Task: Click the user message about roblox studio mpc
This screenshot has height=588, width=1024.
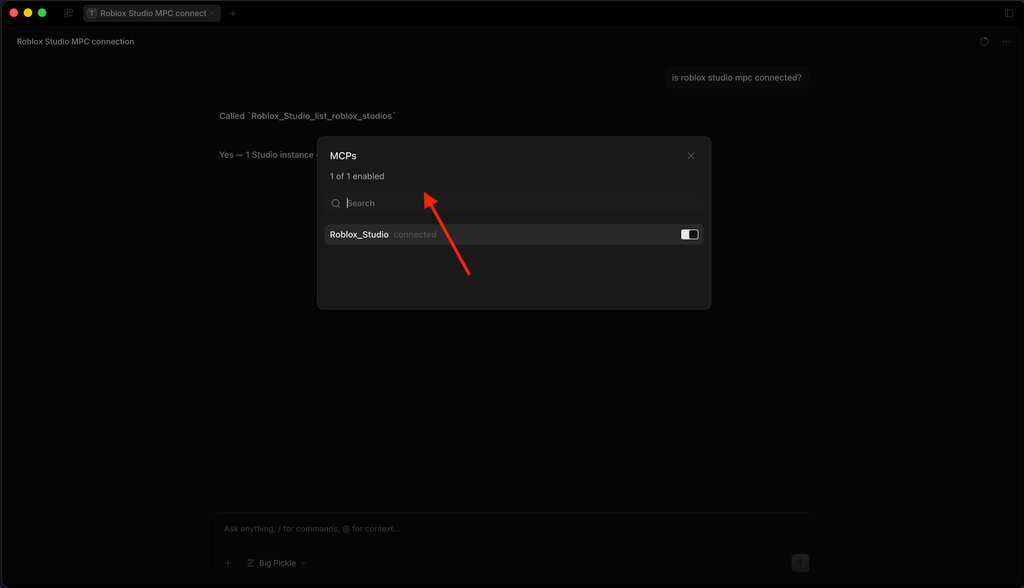Action: click(736, 78)
